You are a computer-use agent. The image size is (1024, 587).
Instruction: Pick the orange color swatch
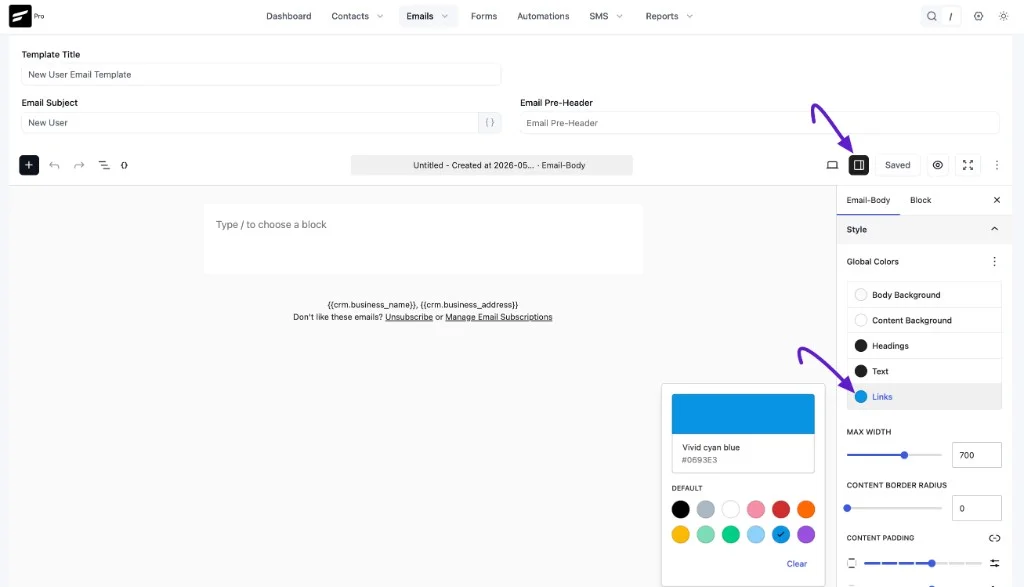coord(806,509)
